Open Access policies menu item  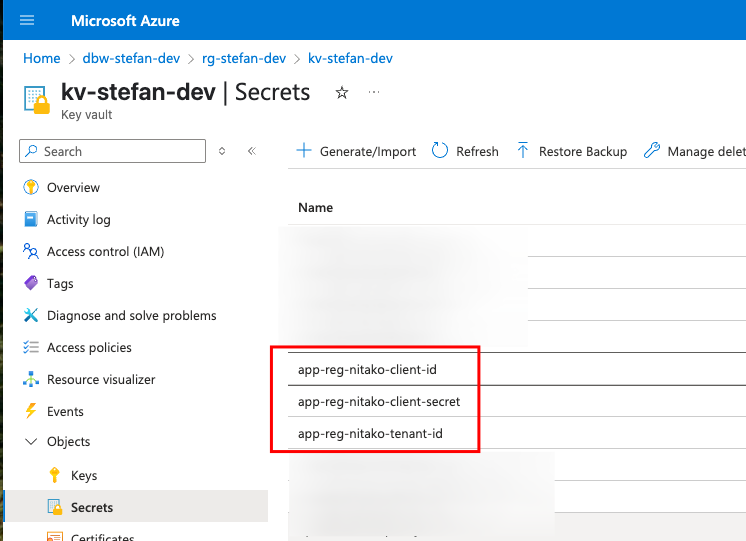click(89, 347)
